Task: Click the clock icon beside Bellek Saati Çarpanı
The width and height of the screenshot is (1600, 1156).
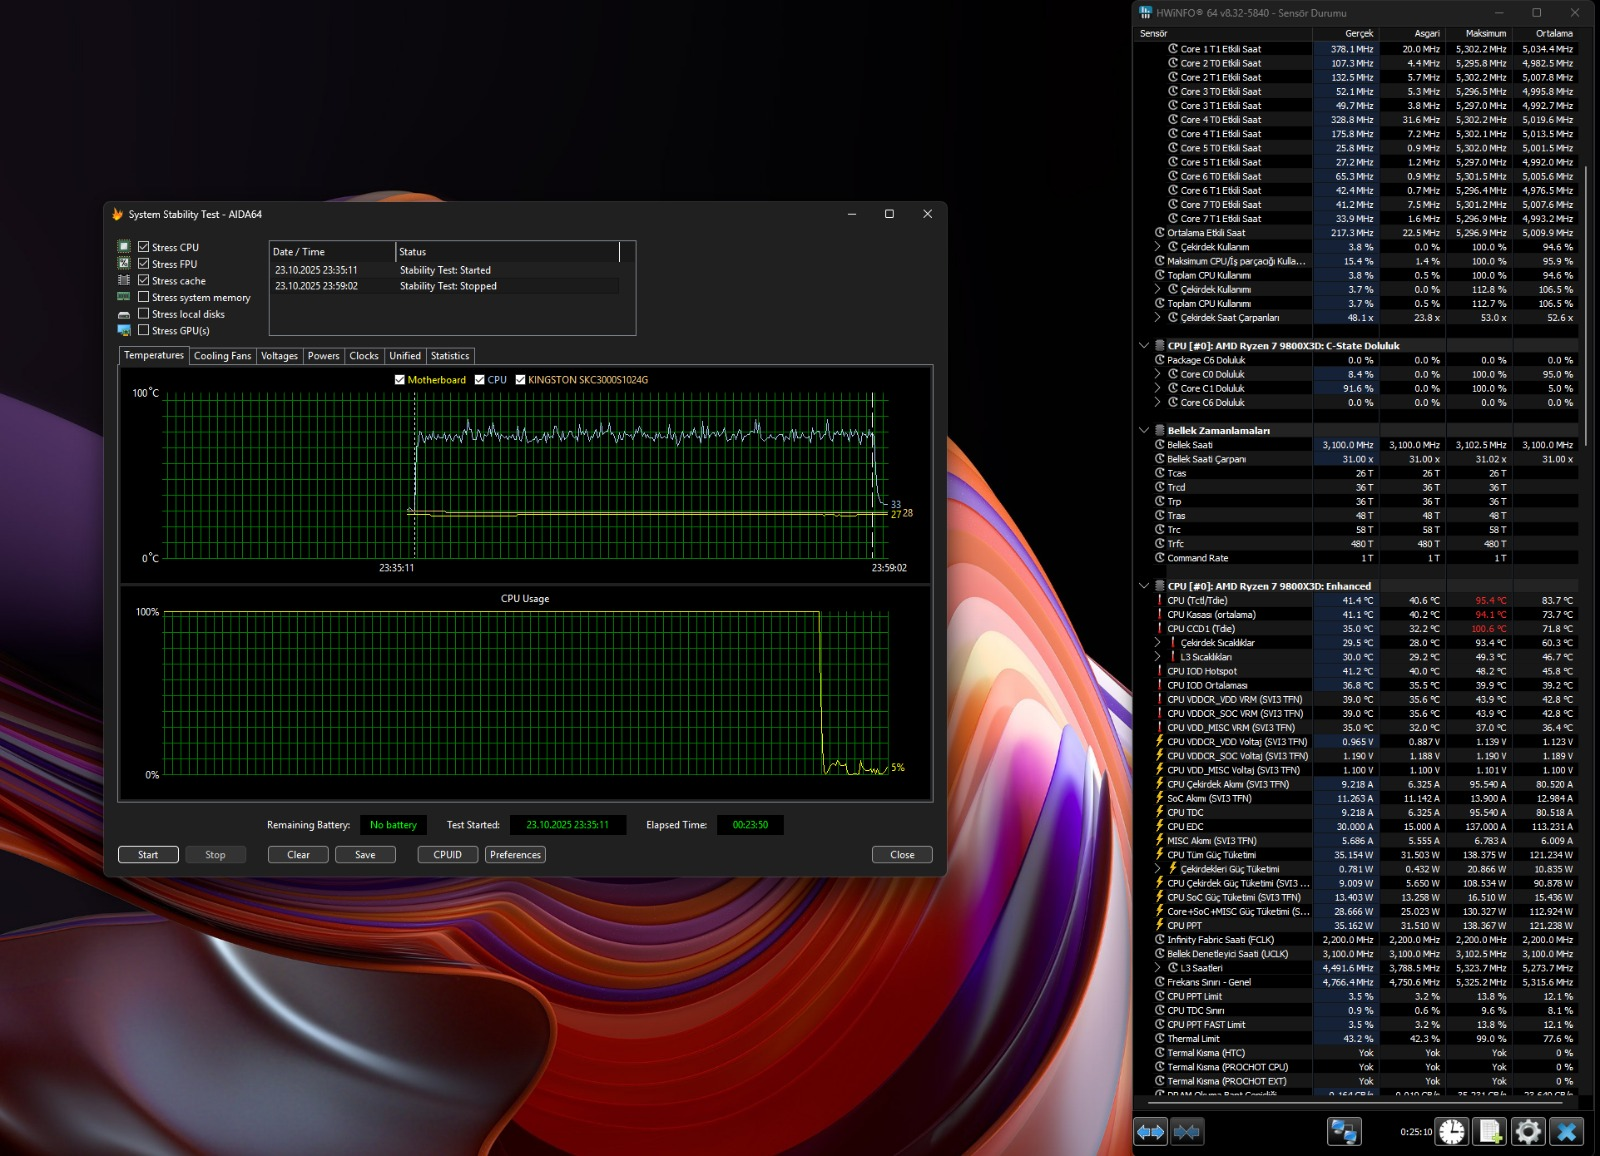Action: [1160, 459]
